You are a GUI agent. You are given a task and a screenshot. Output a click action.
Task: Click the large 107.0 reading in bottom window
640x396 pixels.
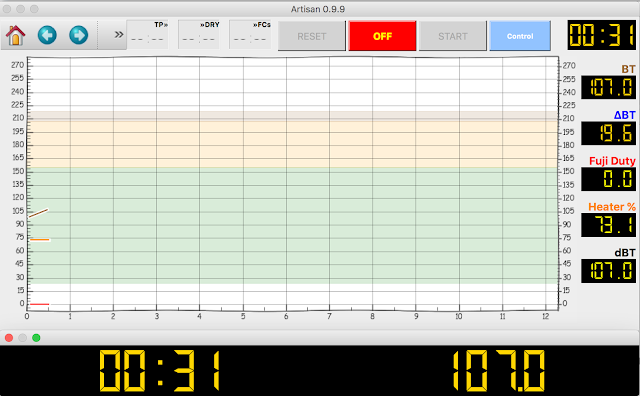498,371
